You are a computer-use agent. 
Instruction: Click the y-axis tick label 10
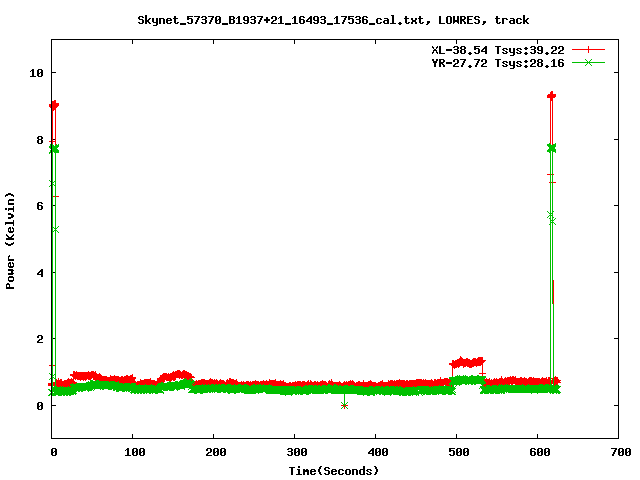click(36, 73)
